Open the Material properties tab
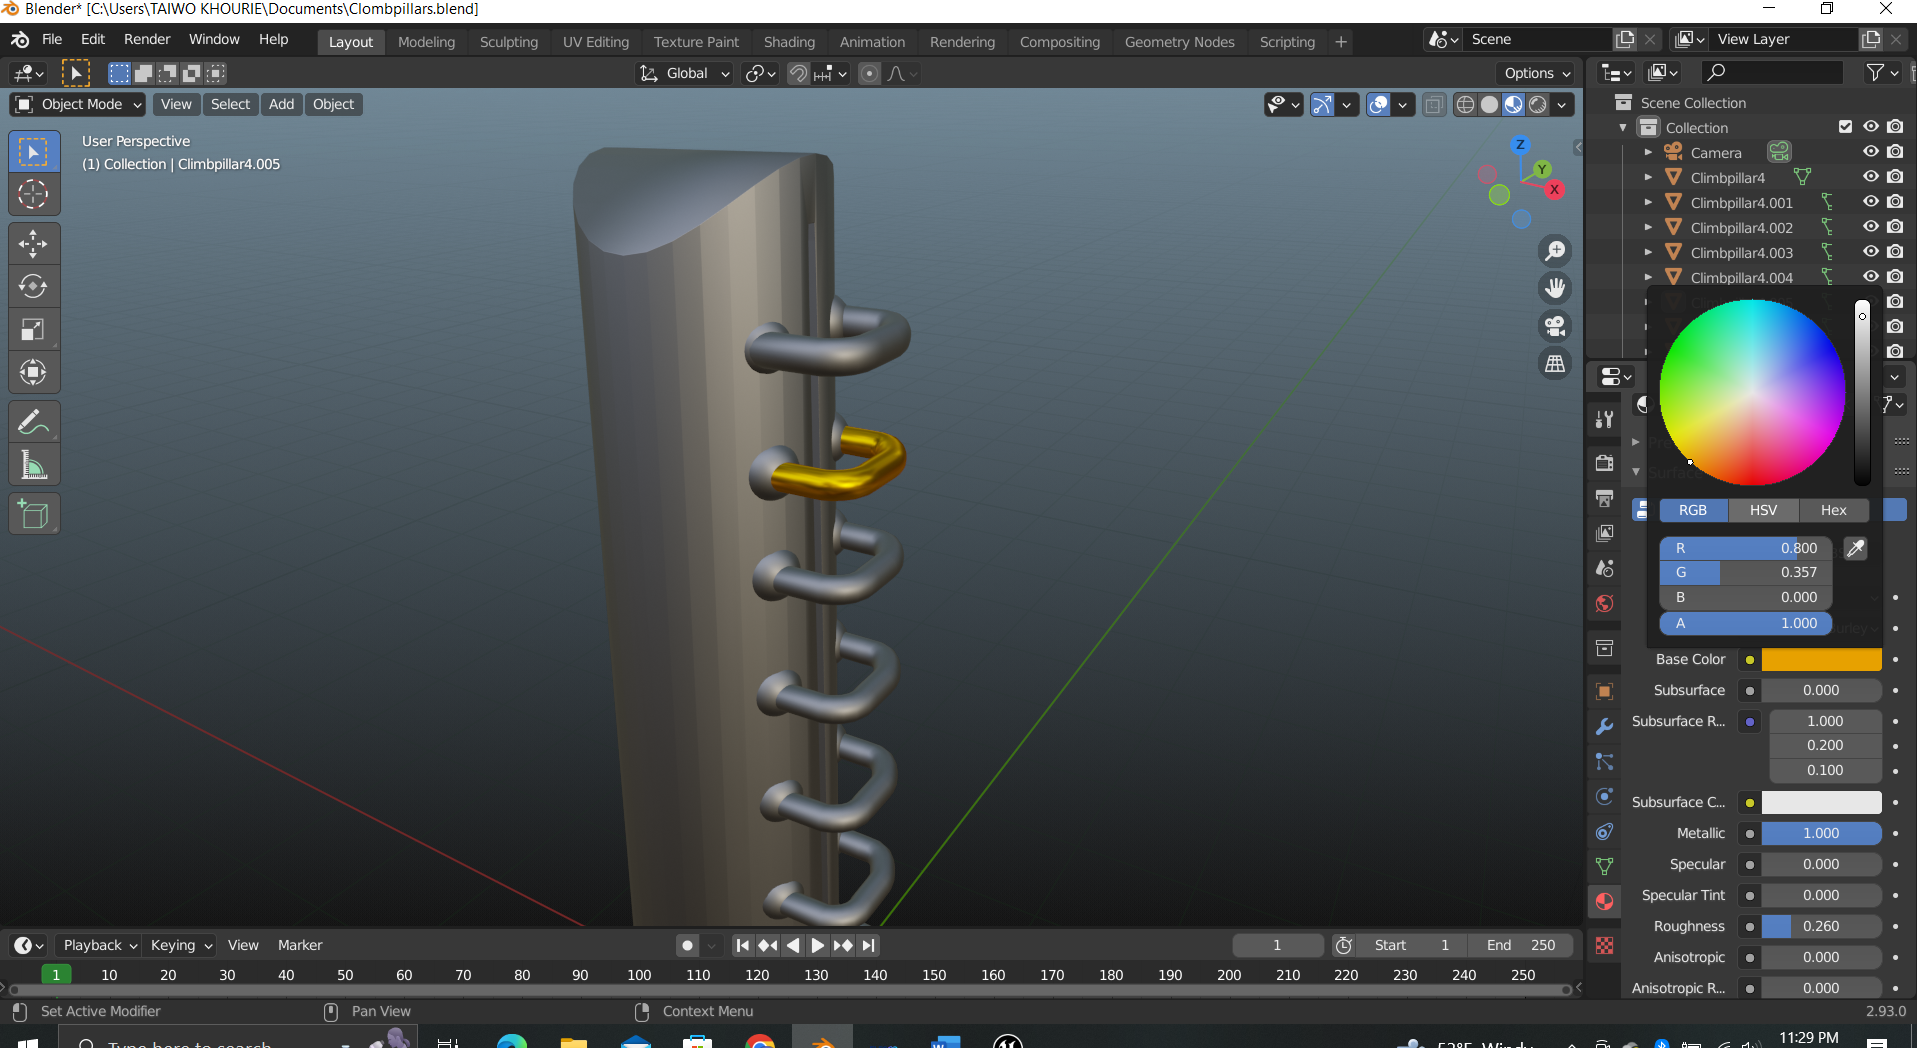Screen dimensions: 1917x1048 pyautogui.click(x=1605, y=901)
